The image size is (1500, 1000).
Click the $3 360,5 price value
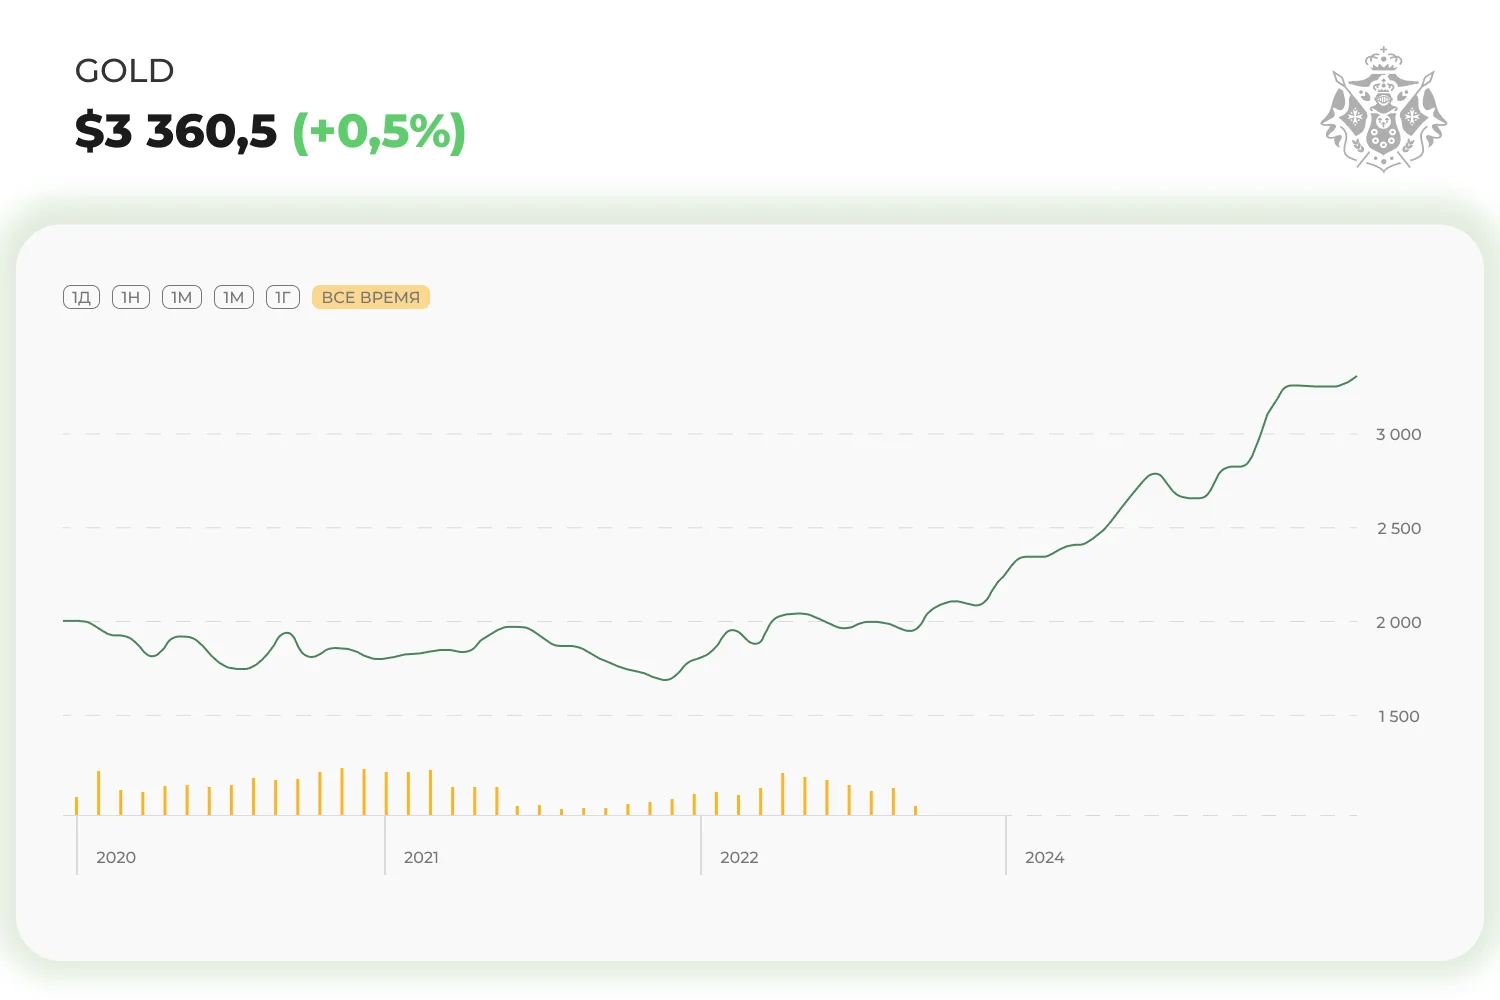tap(176, 131)
